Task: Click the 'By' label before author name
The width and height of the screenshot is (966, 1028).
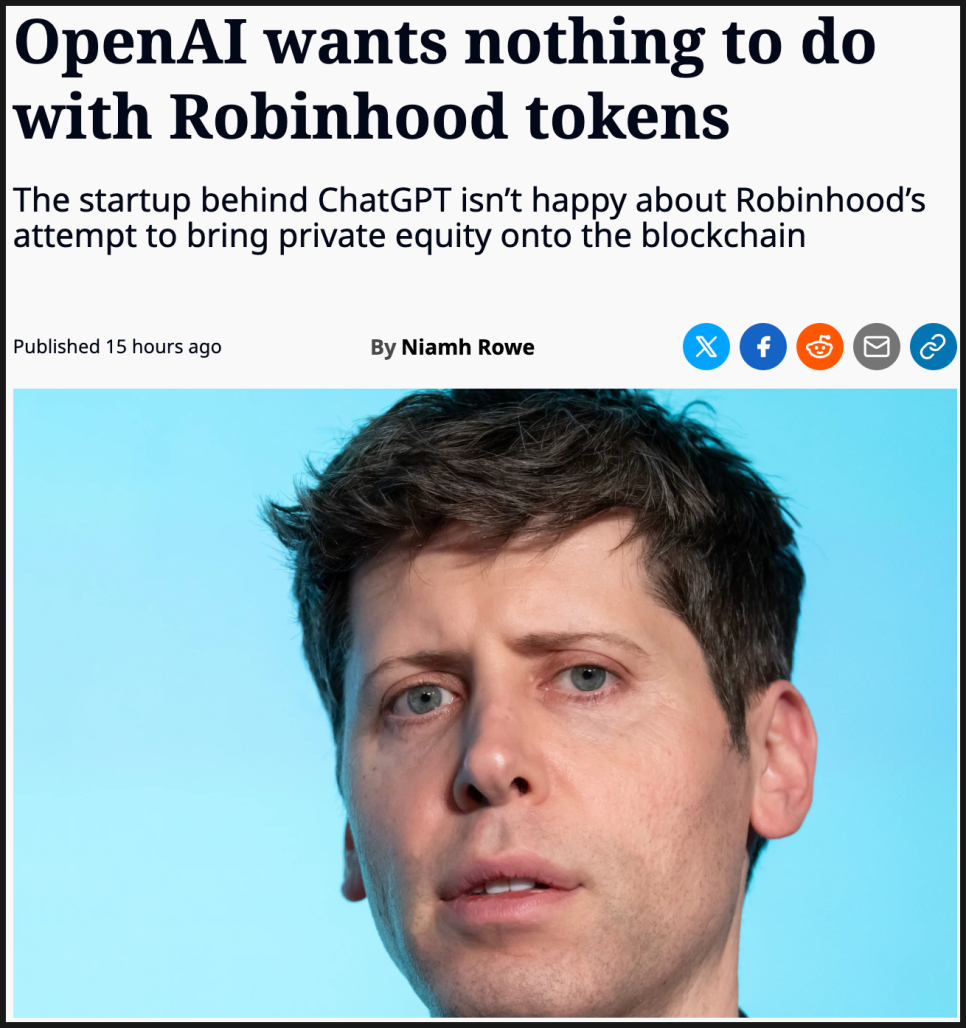Action: pos(383,347)
